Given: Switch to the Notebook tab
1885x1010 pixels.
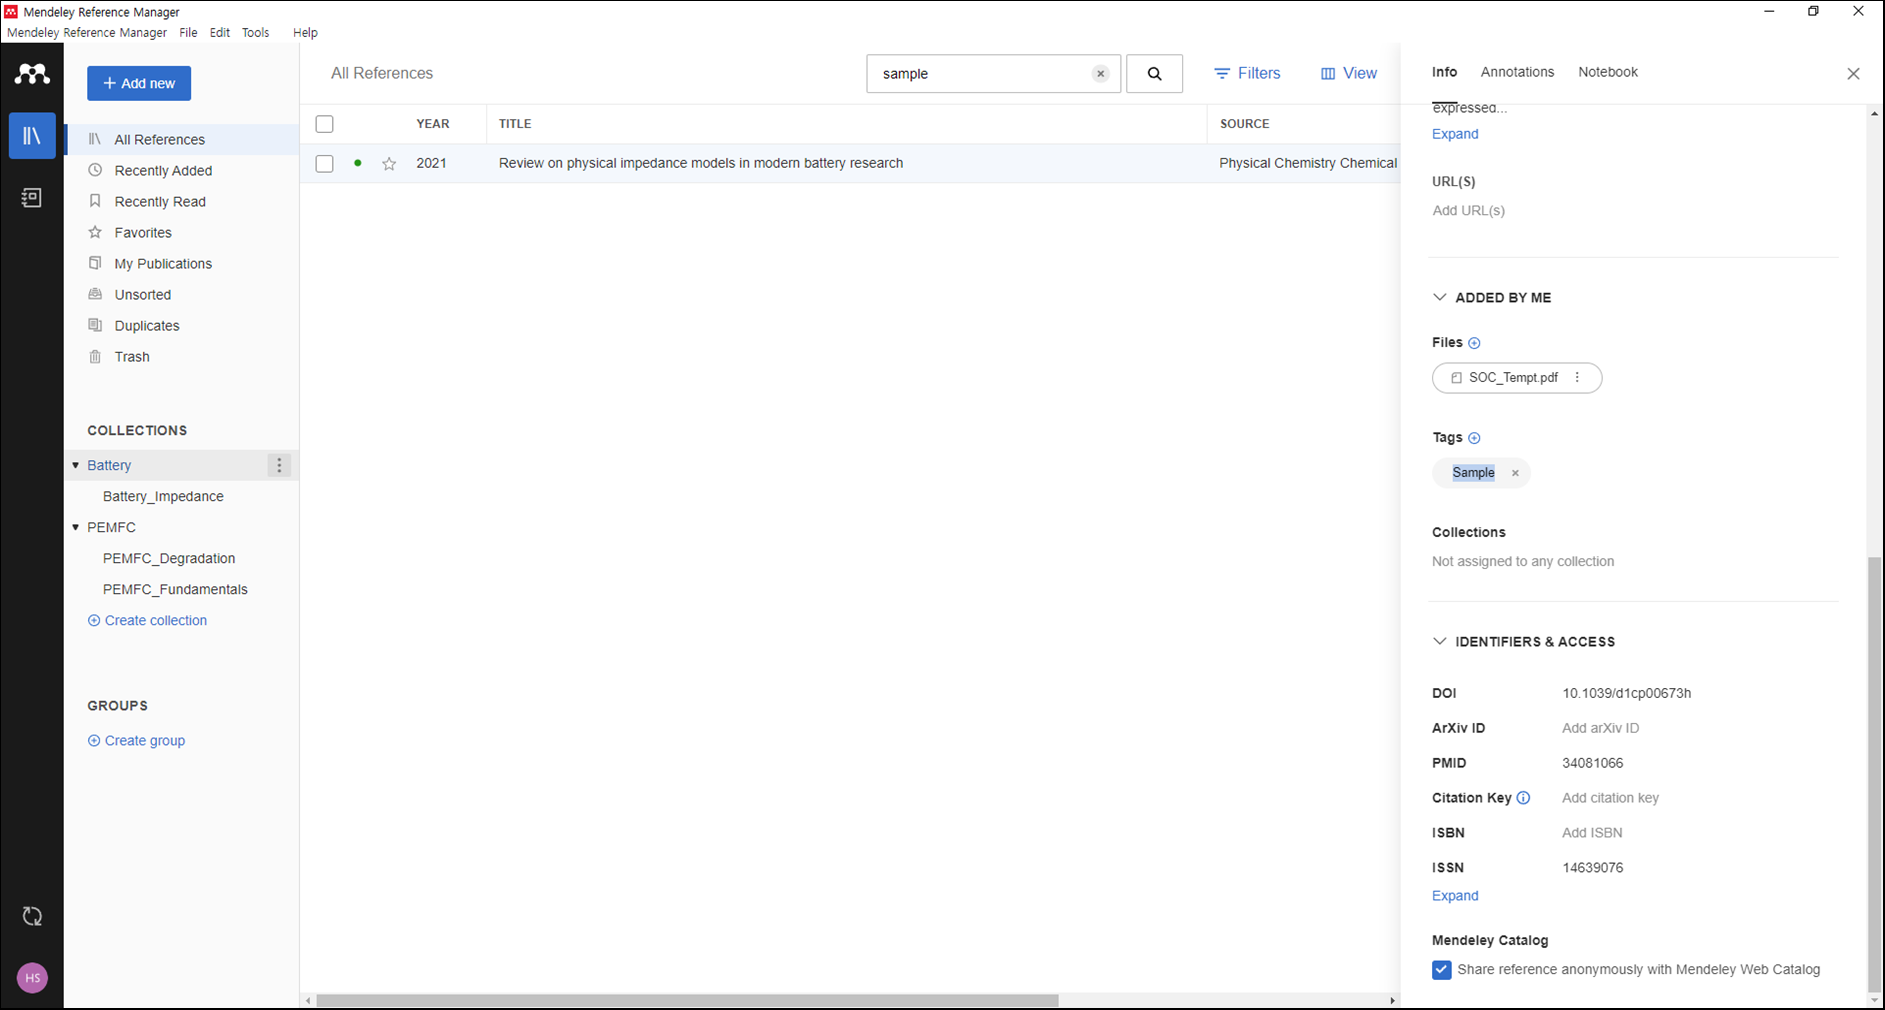Looking at the screenshot, I should coord(1608,72).
